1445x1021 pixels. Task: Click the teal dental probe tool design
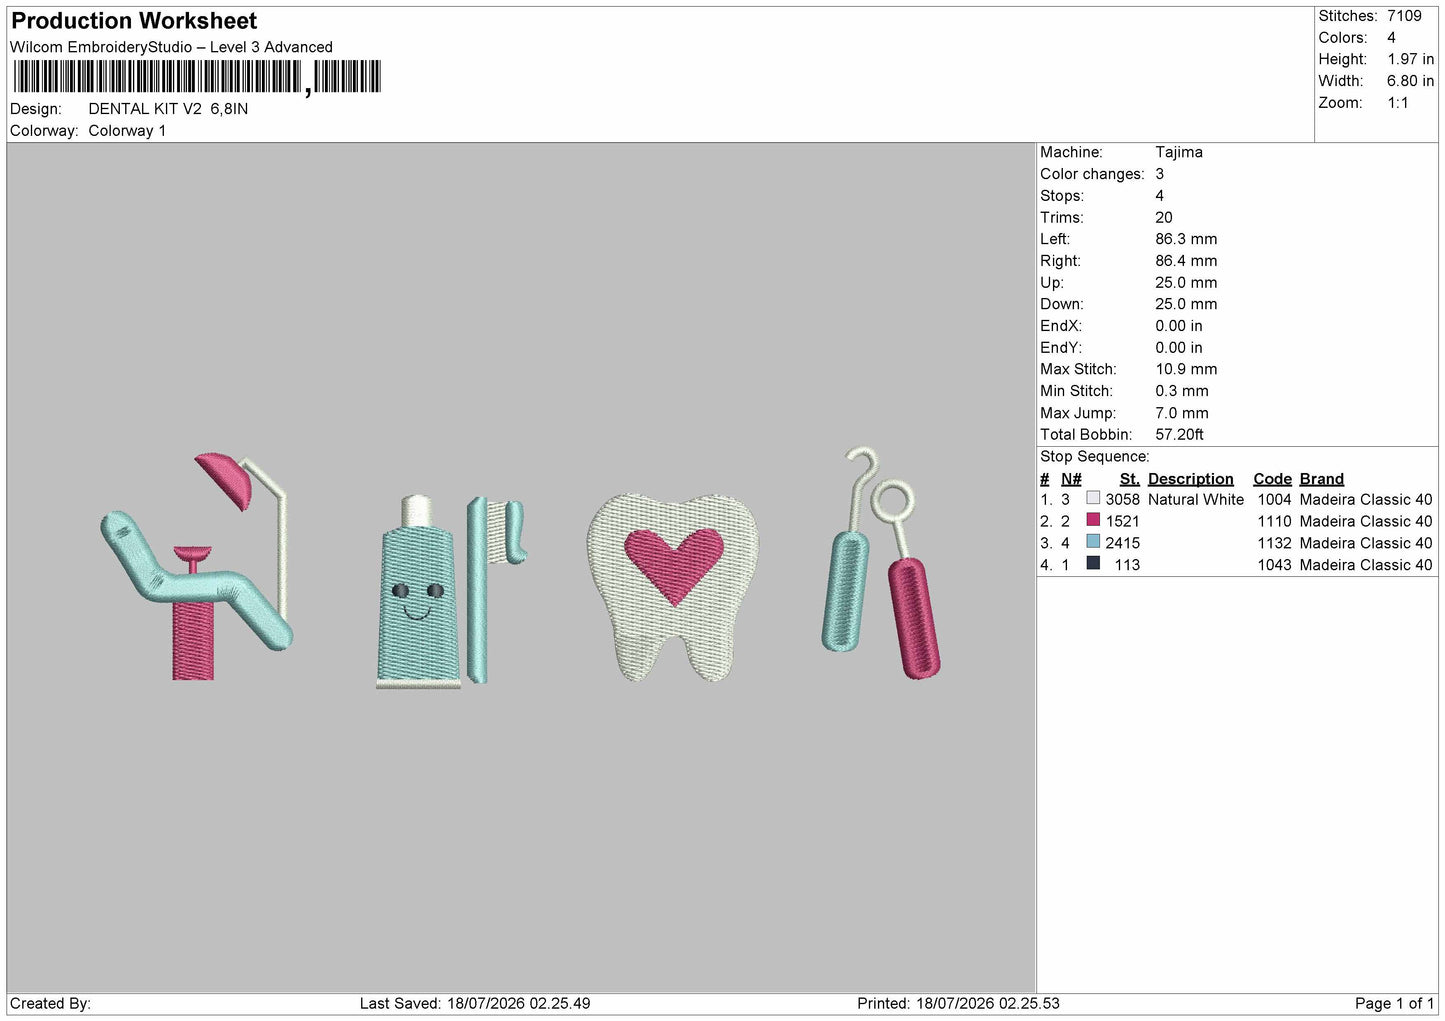(x=850, y=550)
